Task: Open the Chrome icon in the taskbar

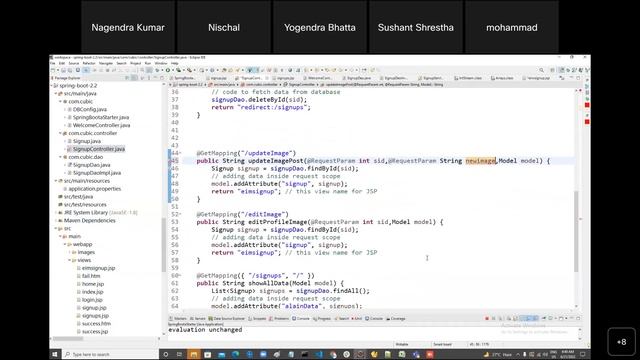Action: (333, 354)
